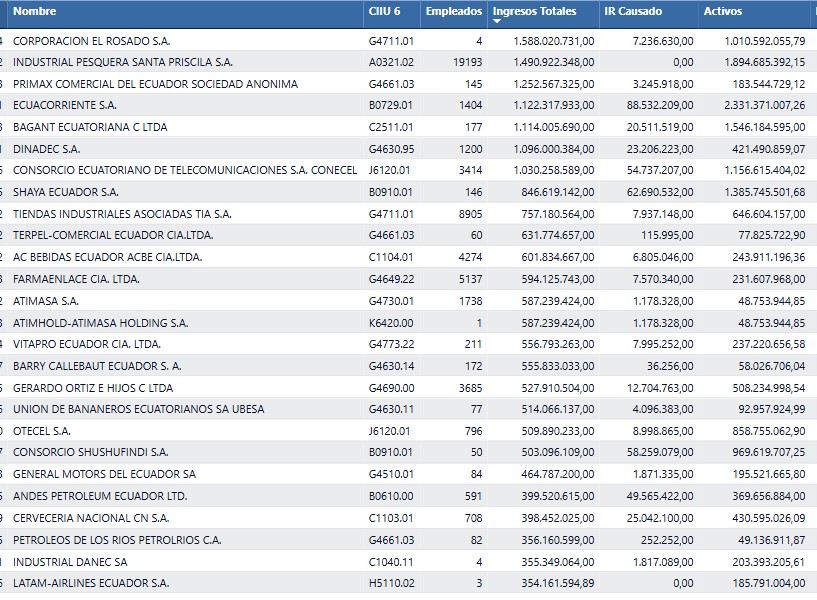Select UNION DE BANANEROS ECUATORIANOS SA UBESA

tap(139, 409)
